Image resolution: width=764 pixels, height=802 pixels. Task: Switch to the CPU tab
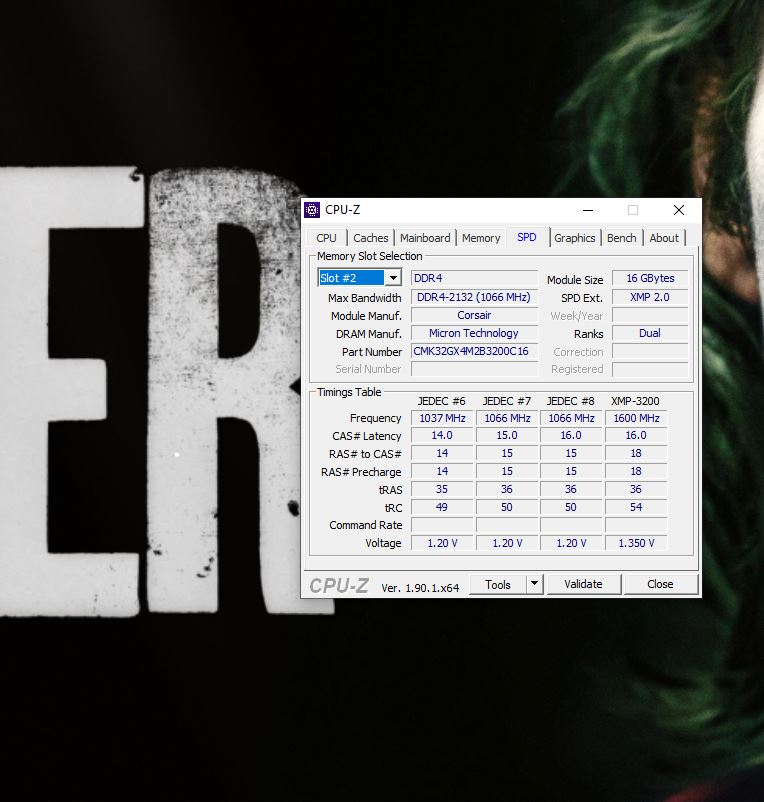click(326, 238)
